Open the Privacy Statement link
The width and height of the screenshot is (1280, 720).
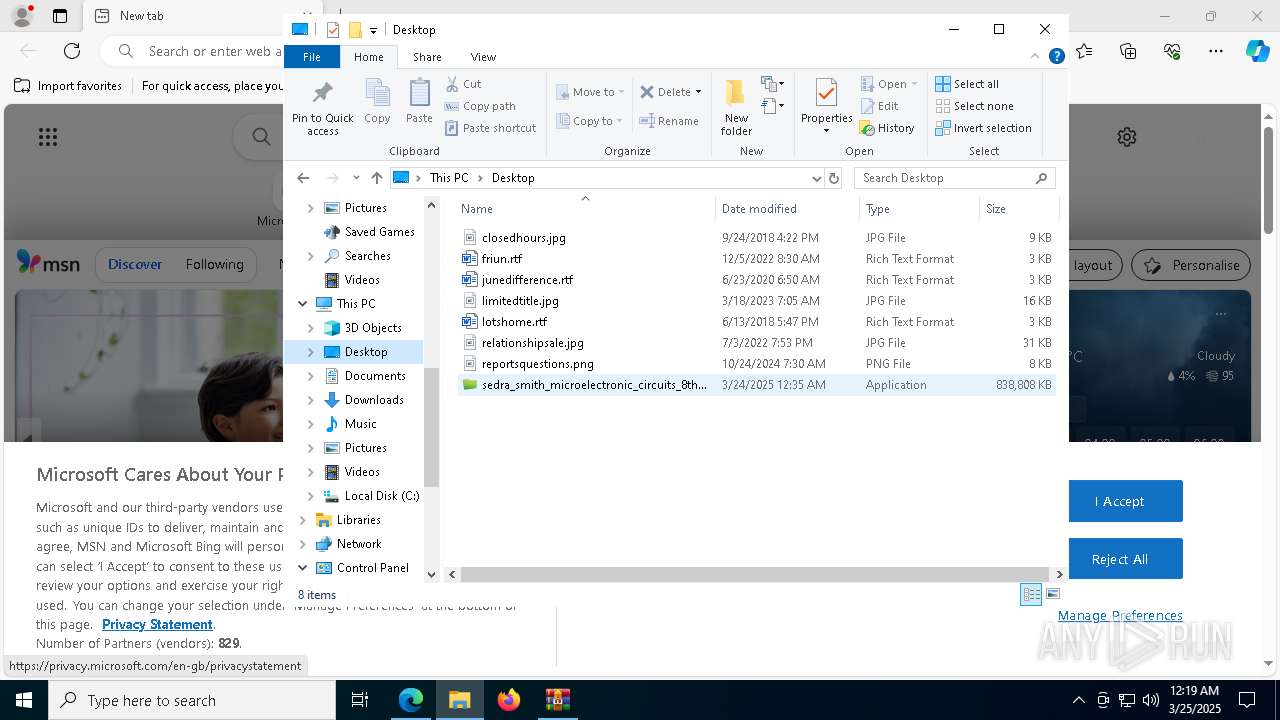[x=157, y=624]
